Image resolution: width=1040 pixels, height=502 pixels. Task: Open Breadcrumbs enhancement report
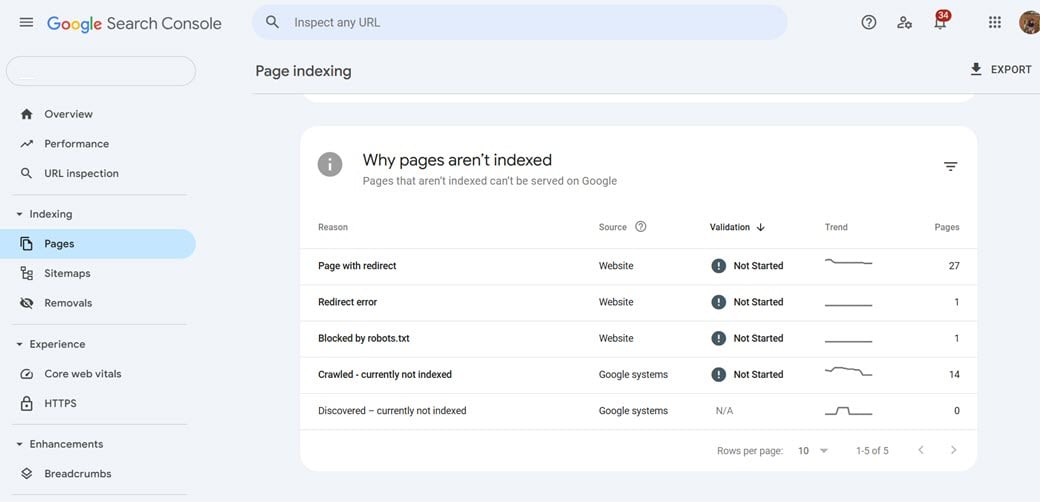click(x=78, y=473)
